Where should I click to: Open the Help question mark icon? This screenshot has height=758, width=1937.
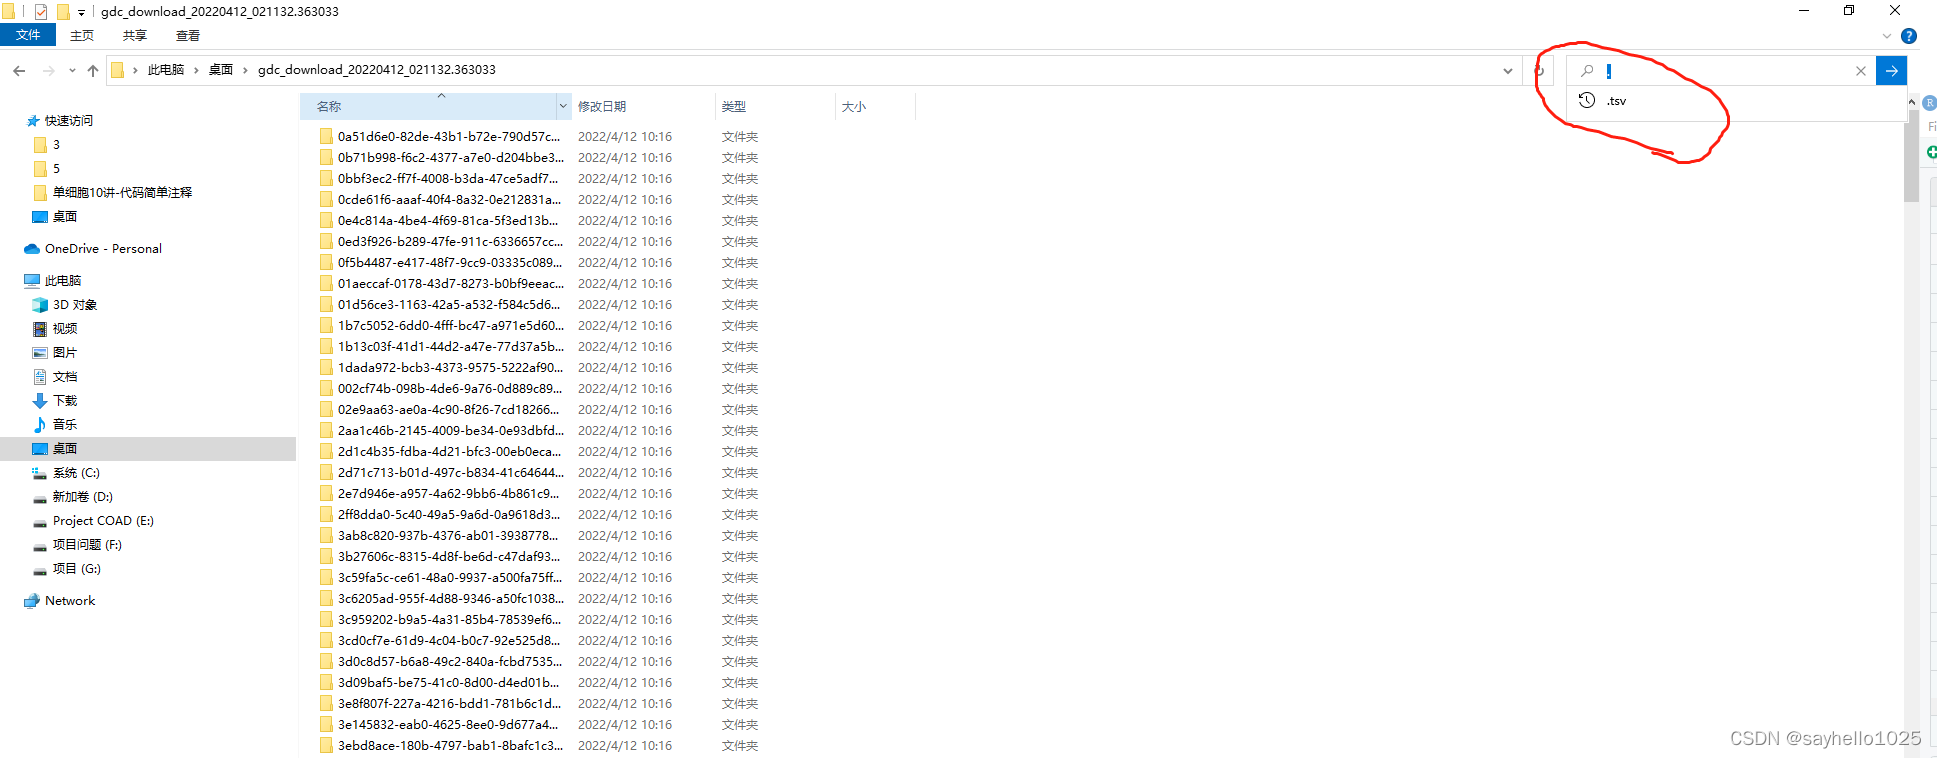coord(1909,36)
